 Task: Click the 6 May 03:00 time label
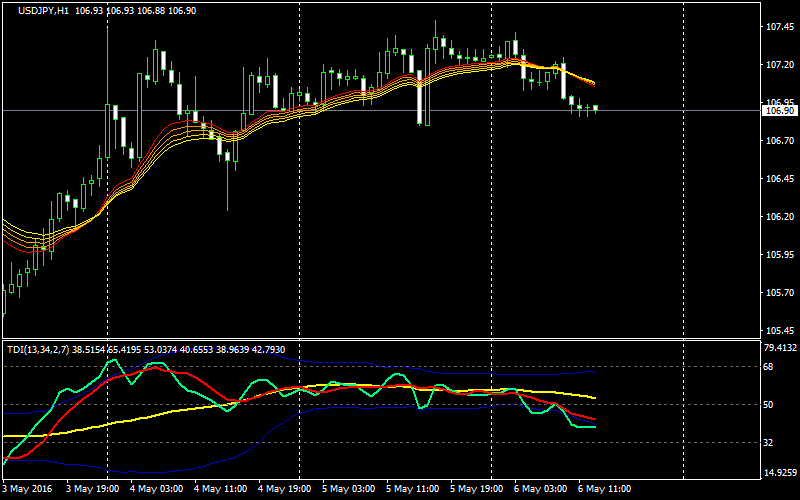541,489
